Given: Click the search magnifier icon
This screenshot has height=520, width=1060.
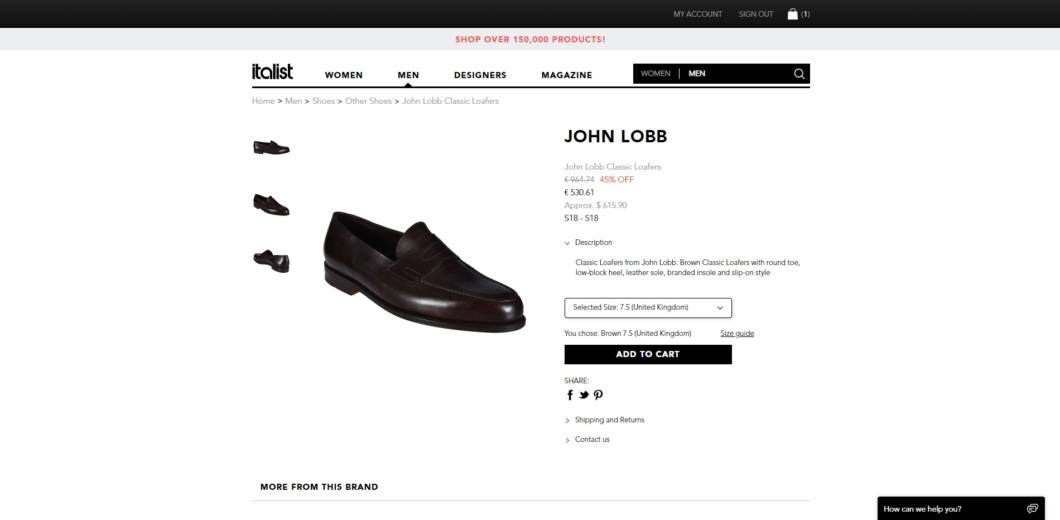Looking at the screenshot, I should click(799, 74).
